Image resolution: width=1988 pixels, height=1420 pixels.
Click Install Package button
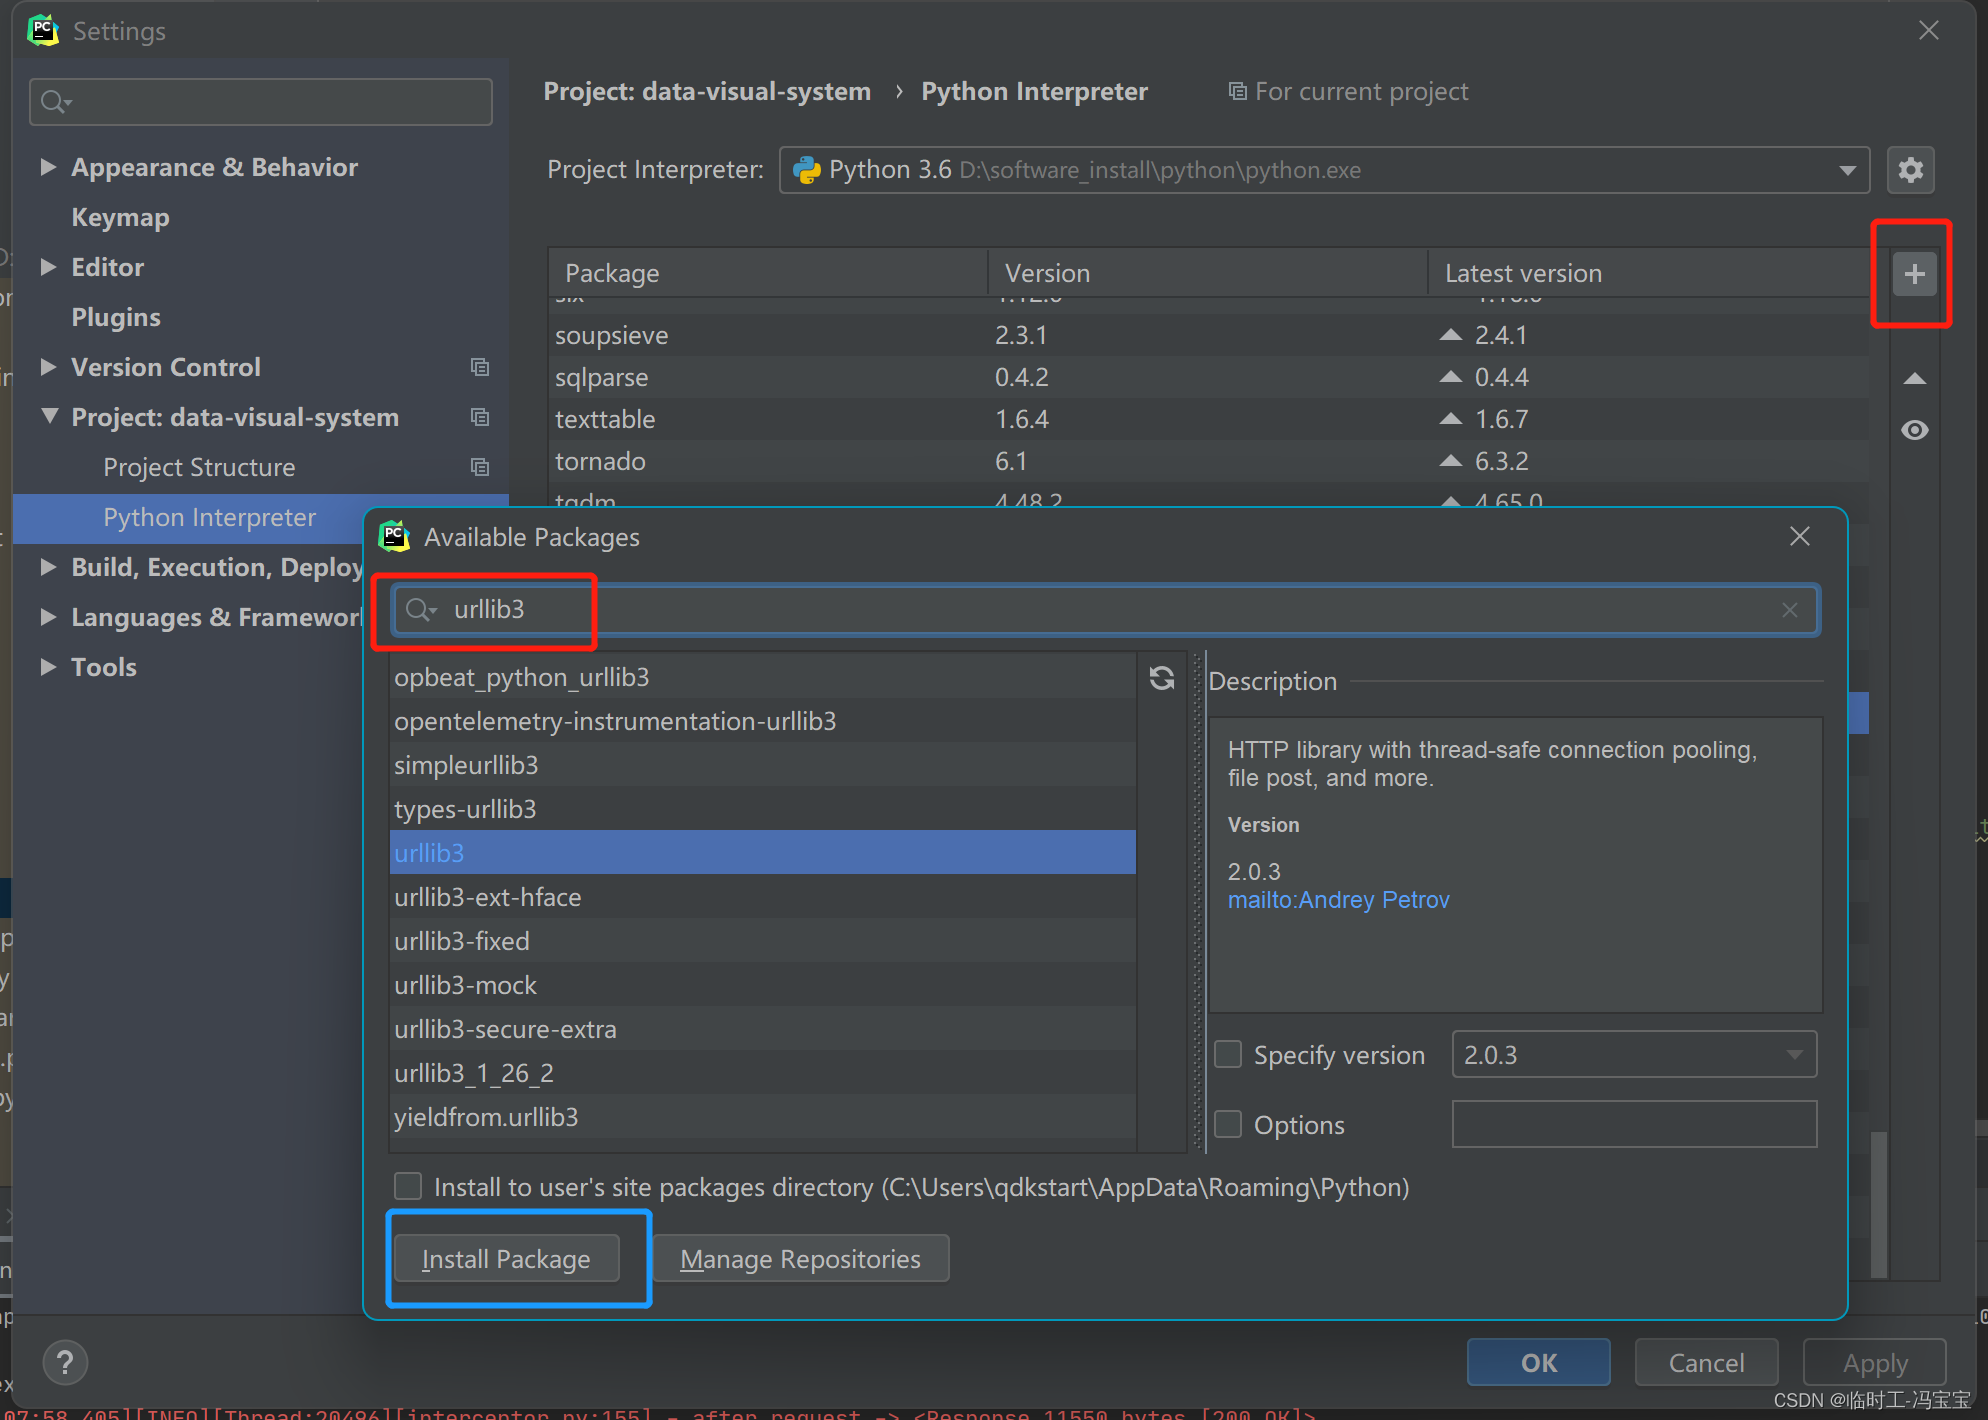pos(504,1259)
